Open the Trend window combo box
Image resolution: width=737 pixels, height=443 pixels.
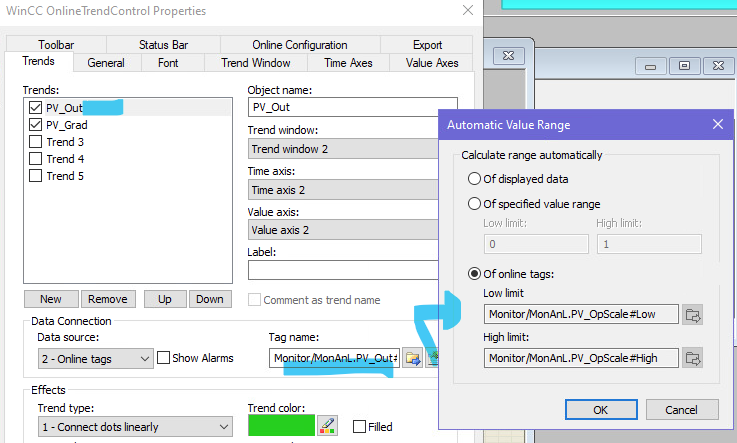click(x=343, y=149)
